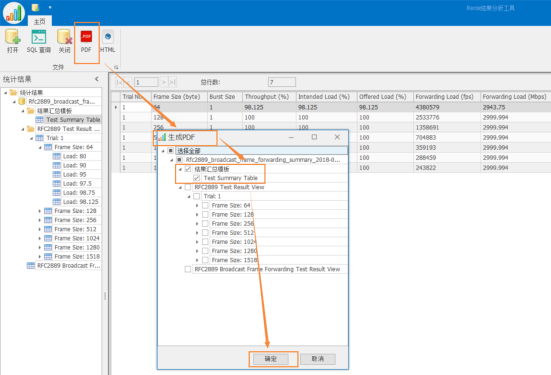
Task: Click the Close database icon
Action: point(64,37)
